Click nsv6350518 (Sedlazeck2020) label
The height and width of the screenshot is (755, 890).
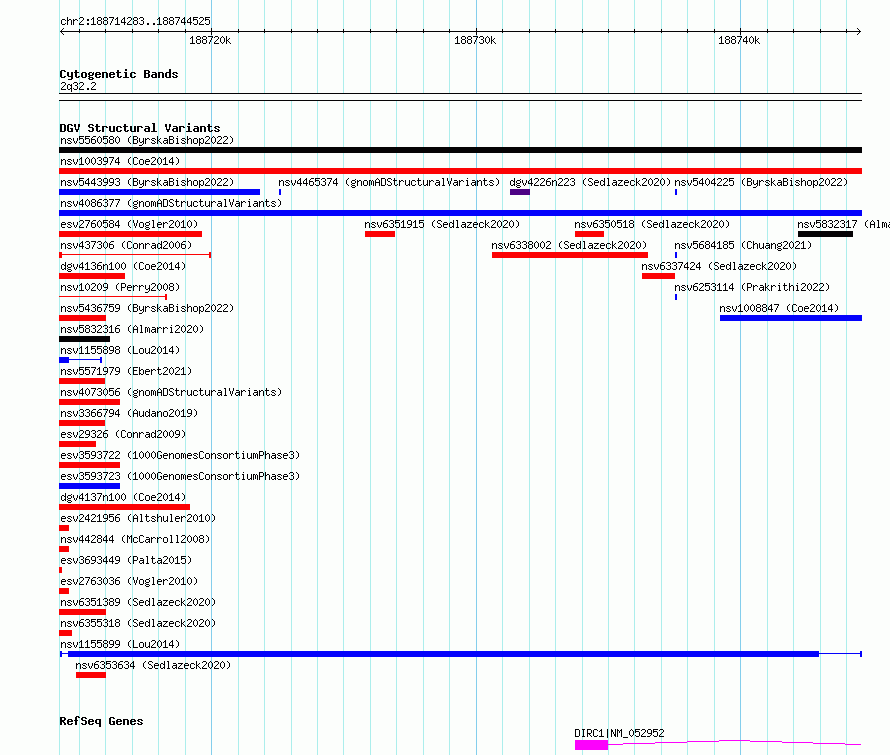coord(652,224)
